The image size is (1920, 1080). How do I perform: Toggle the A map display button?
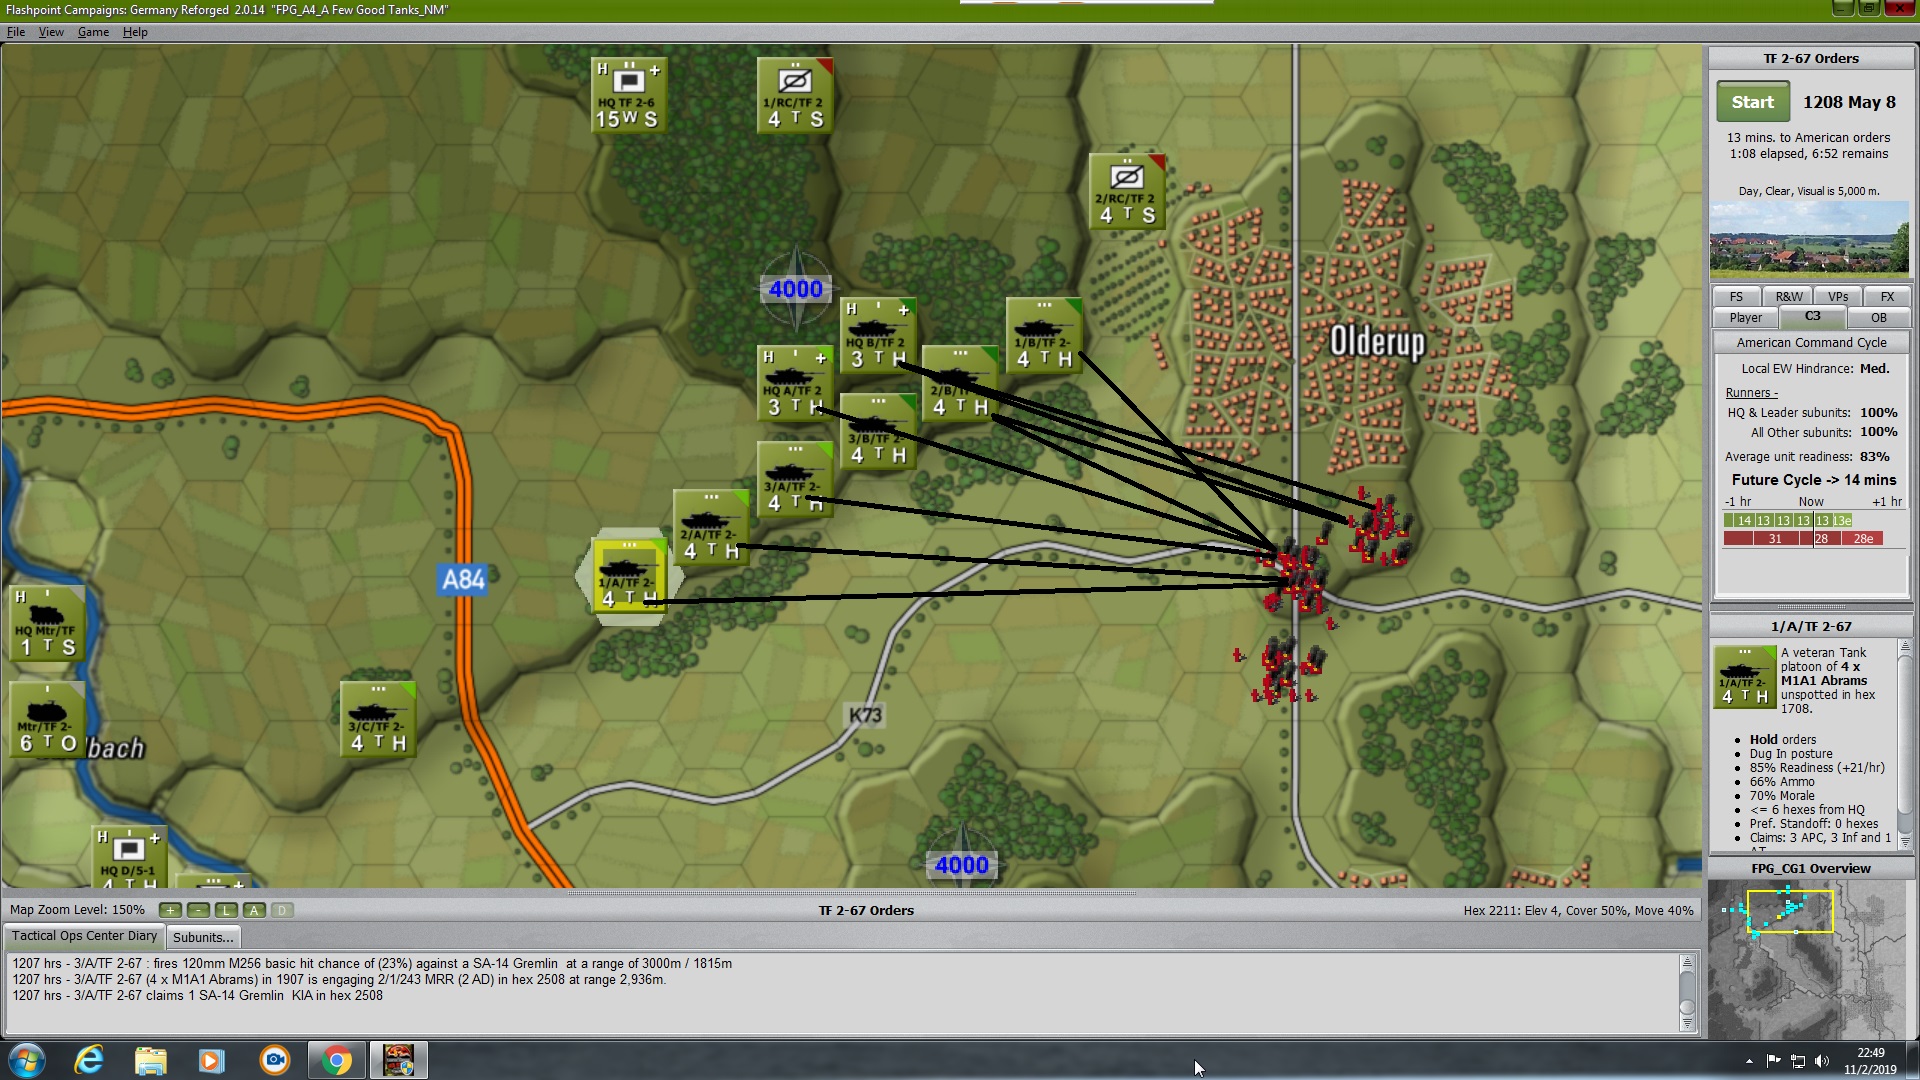[x=254, y=910]
